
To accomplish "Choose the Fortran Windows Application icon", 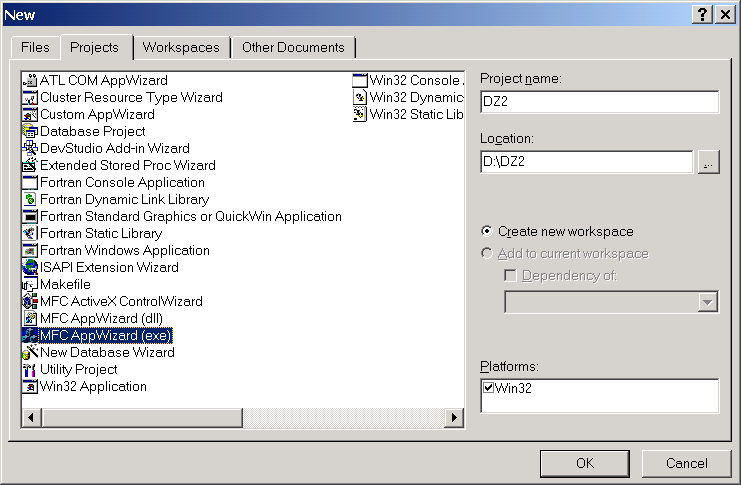I will [x=30, y=251].
